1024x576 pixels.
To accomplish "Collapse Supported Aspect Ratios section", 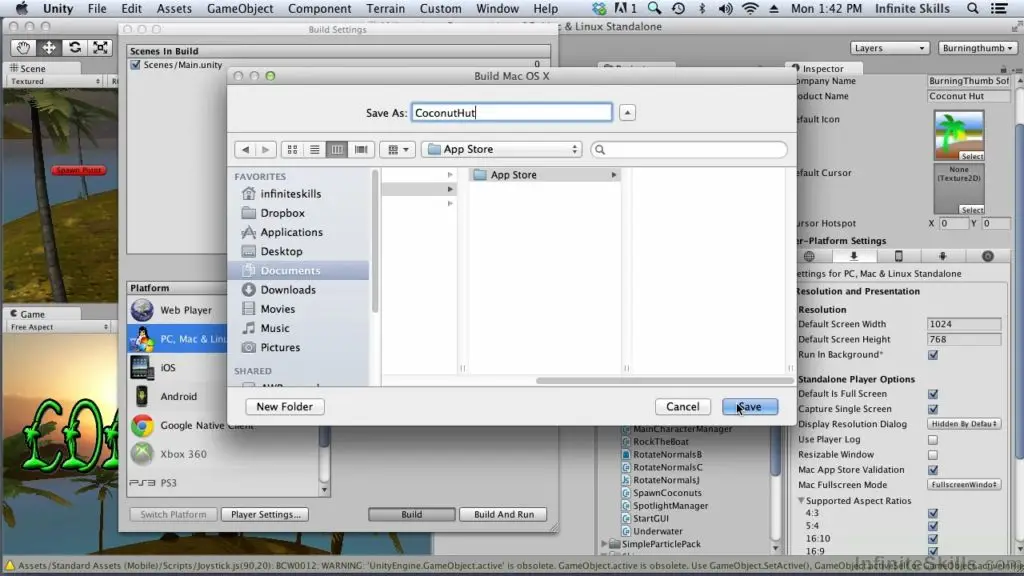I will tap(801, 500).
